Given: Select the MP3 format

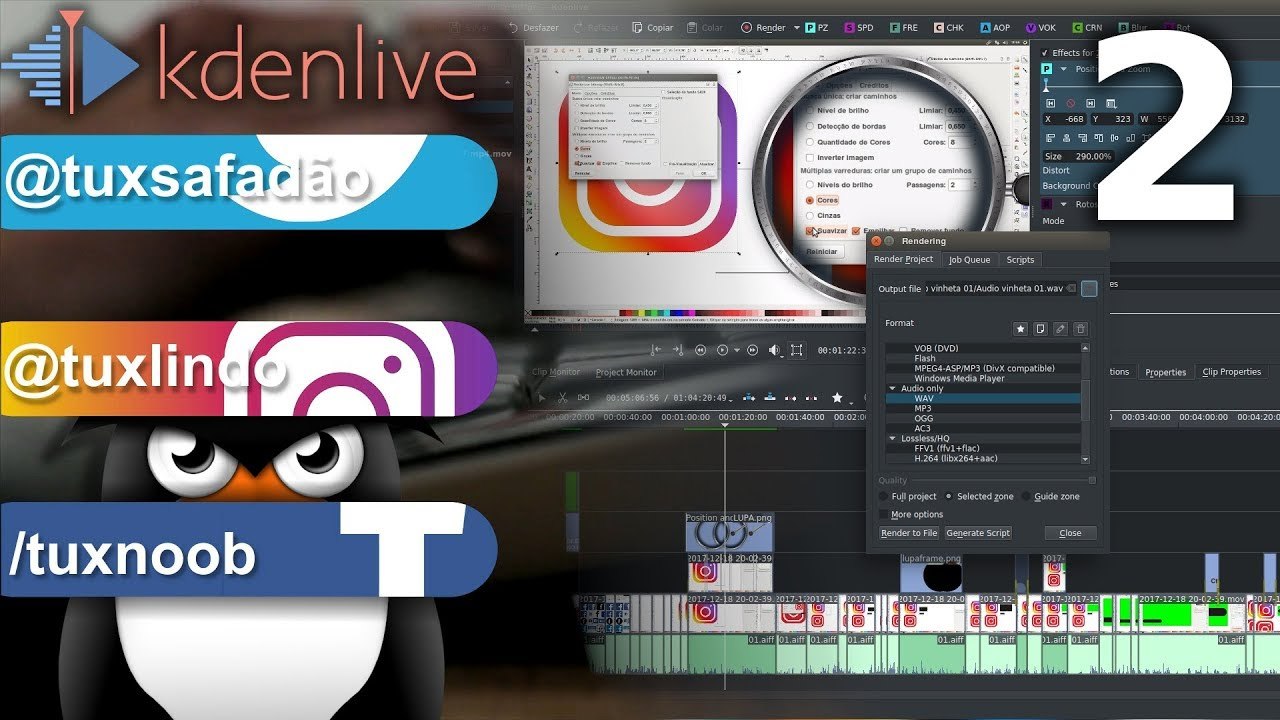Looking at the screenshot, I should (983, 408).
